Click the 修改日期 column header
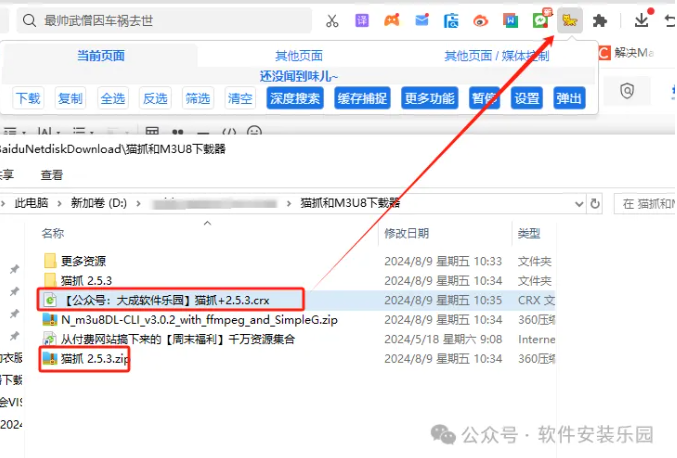 tap(407, 233)
